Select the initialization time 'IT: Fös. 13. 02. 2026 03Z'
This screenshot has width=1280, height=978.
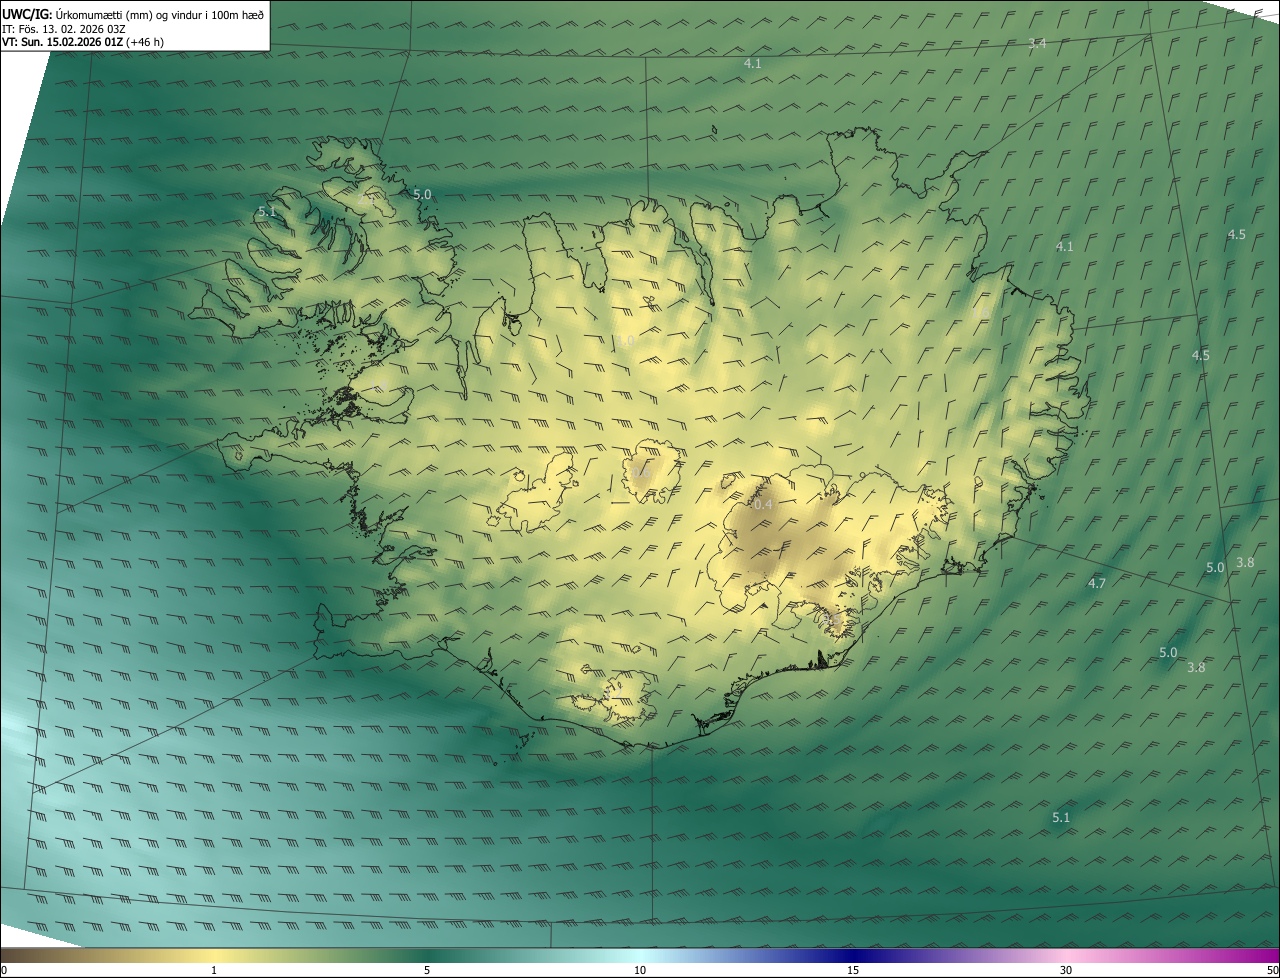click(x=64, y=28)
